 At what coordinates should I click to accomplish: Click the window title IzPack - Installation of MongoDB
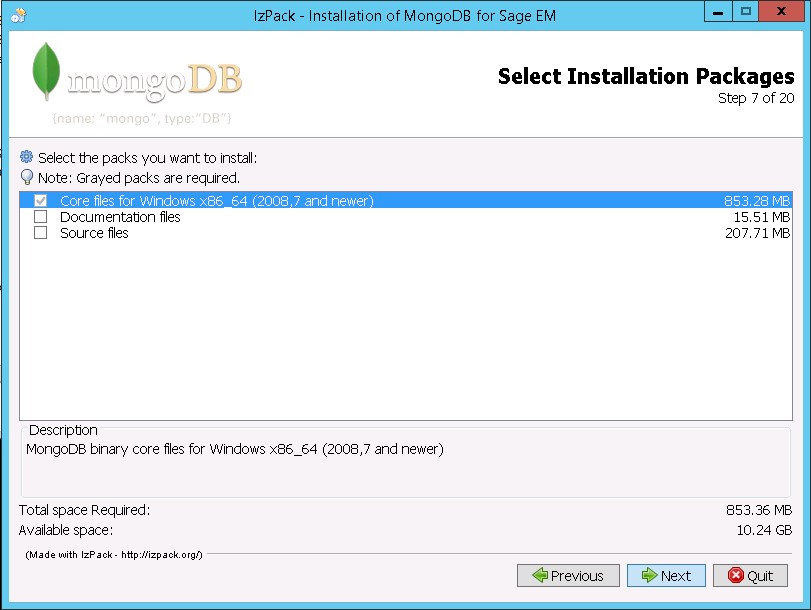pyautogui.click(x=405, y=16)
